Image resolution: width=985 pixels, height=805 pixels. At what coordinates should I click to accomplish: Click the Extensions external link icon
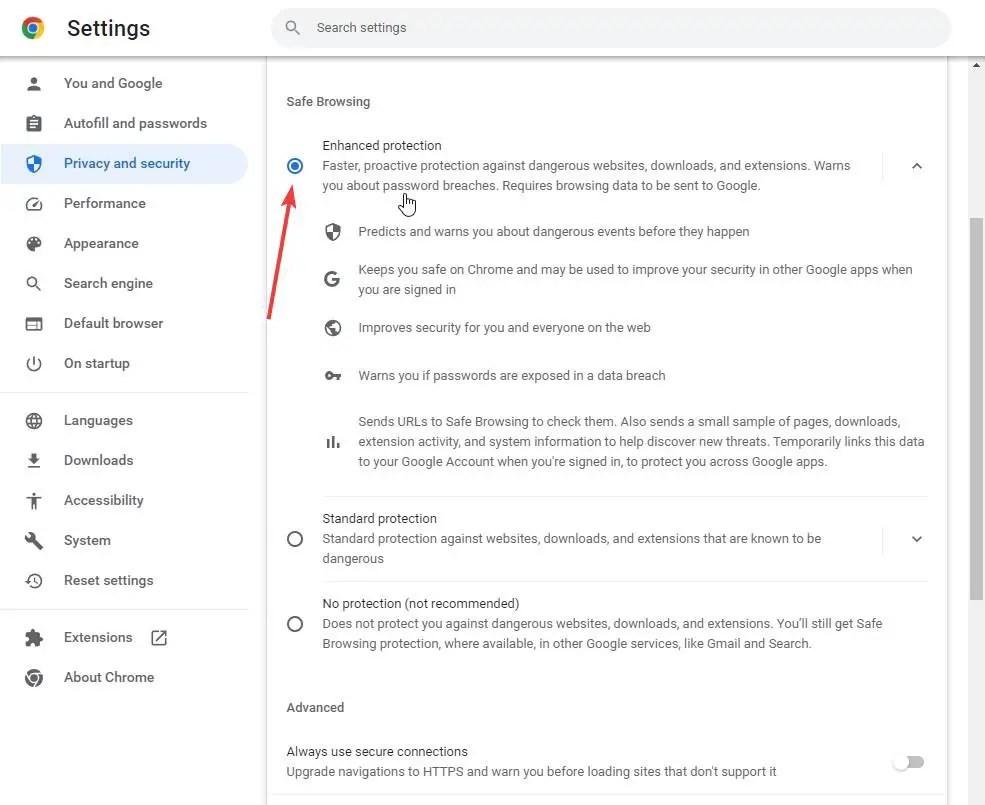pos(159,638)
